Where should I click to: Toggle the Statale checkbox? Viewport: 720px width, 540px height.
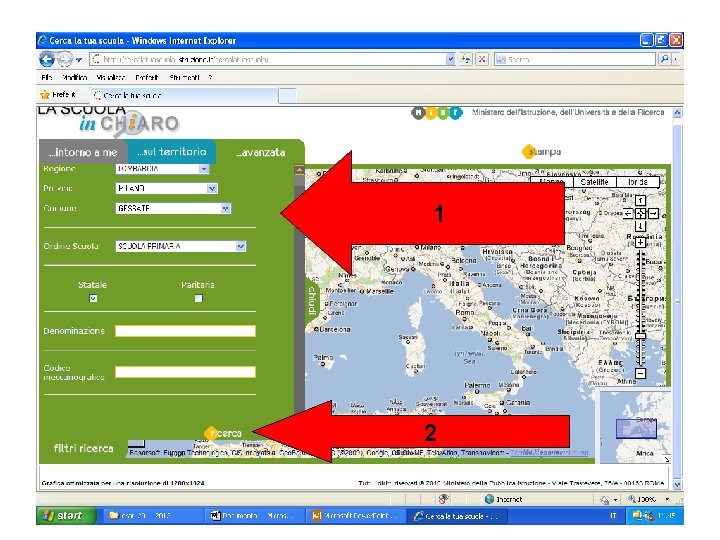tap(93, 298)
